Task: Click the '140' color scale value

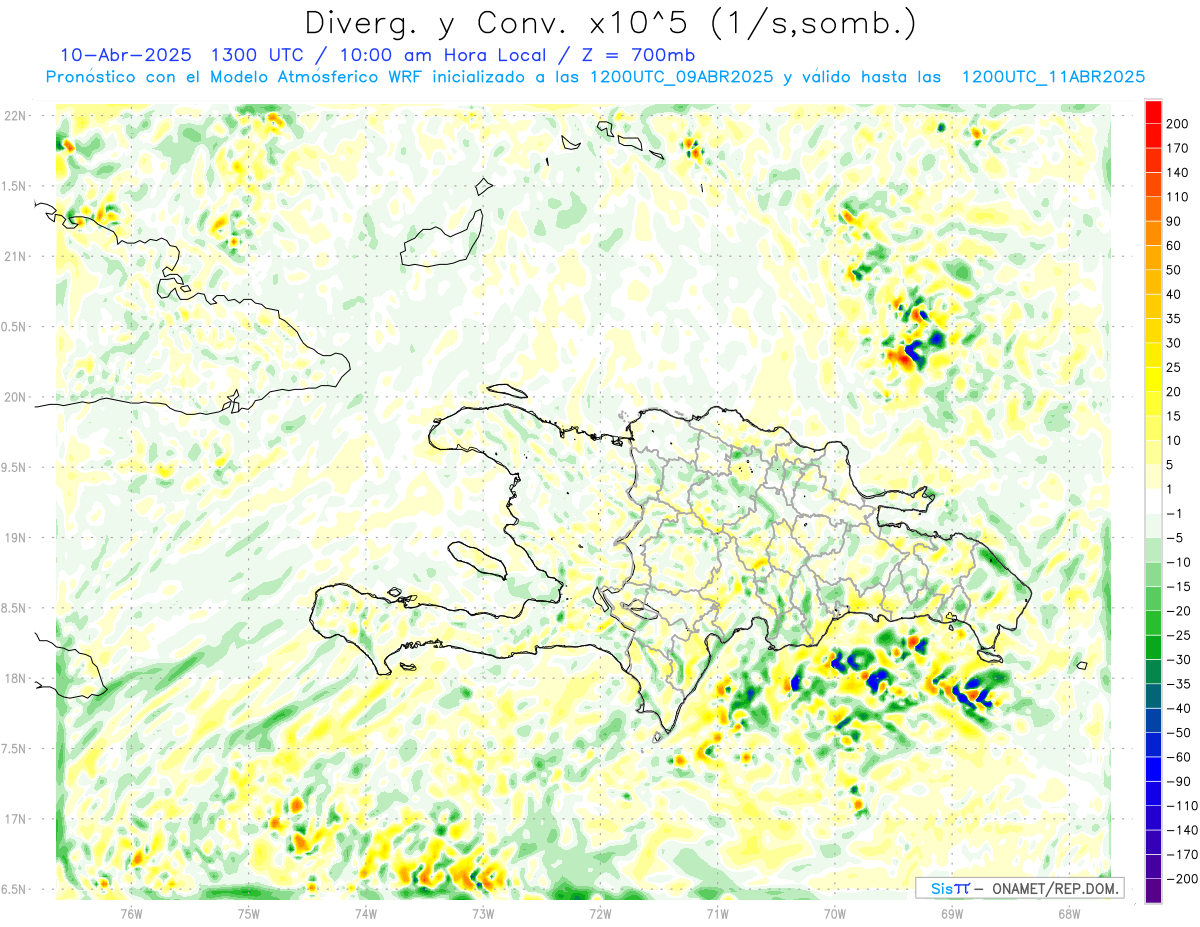Action: (1179, 173)
